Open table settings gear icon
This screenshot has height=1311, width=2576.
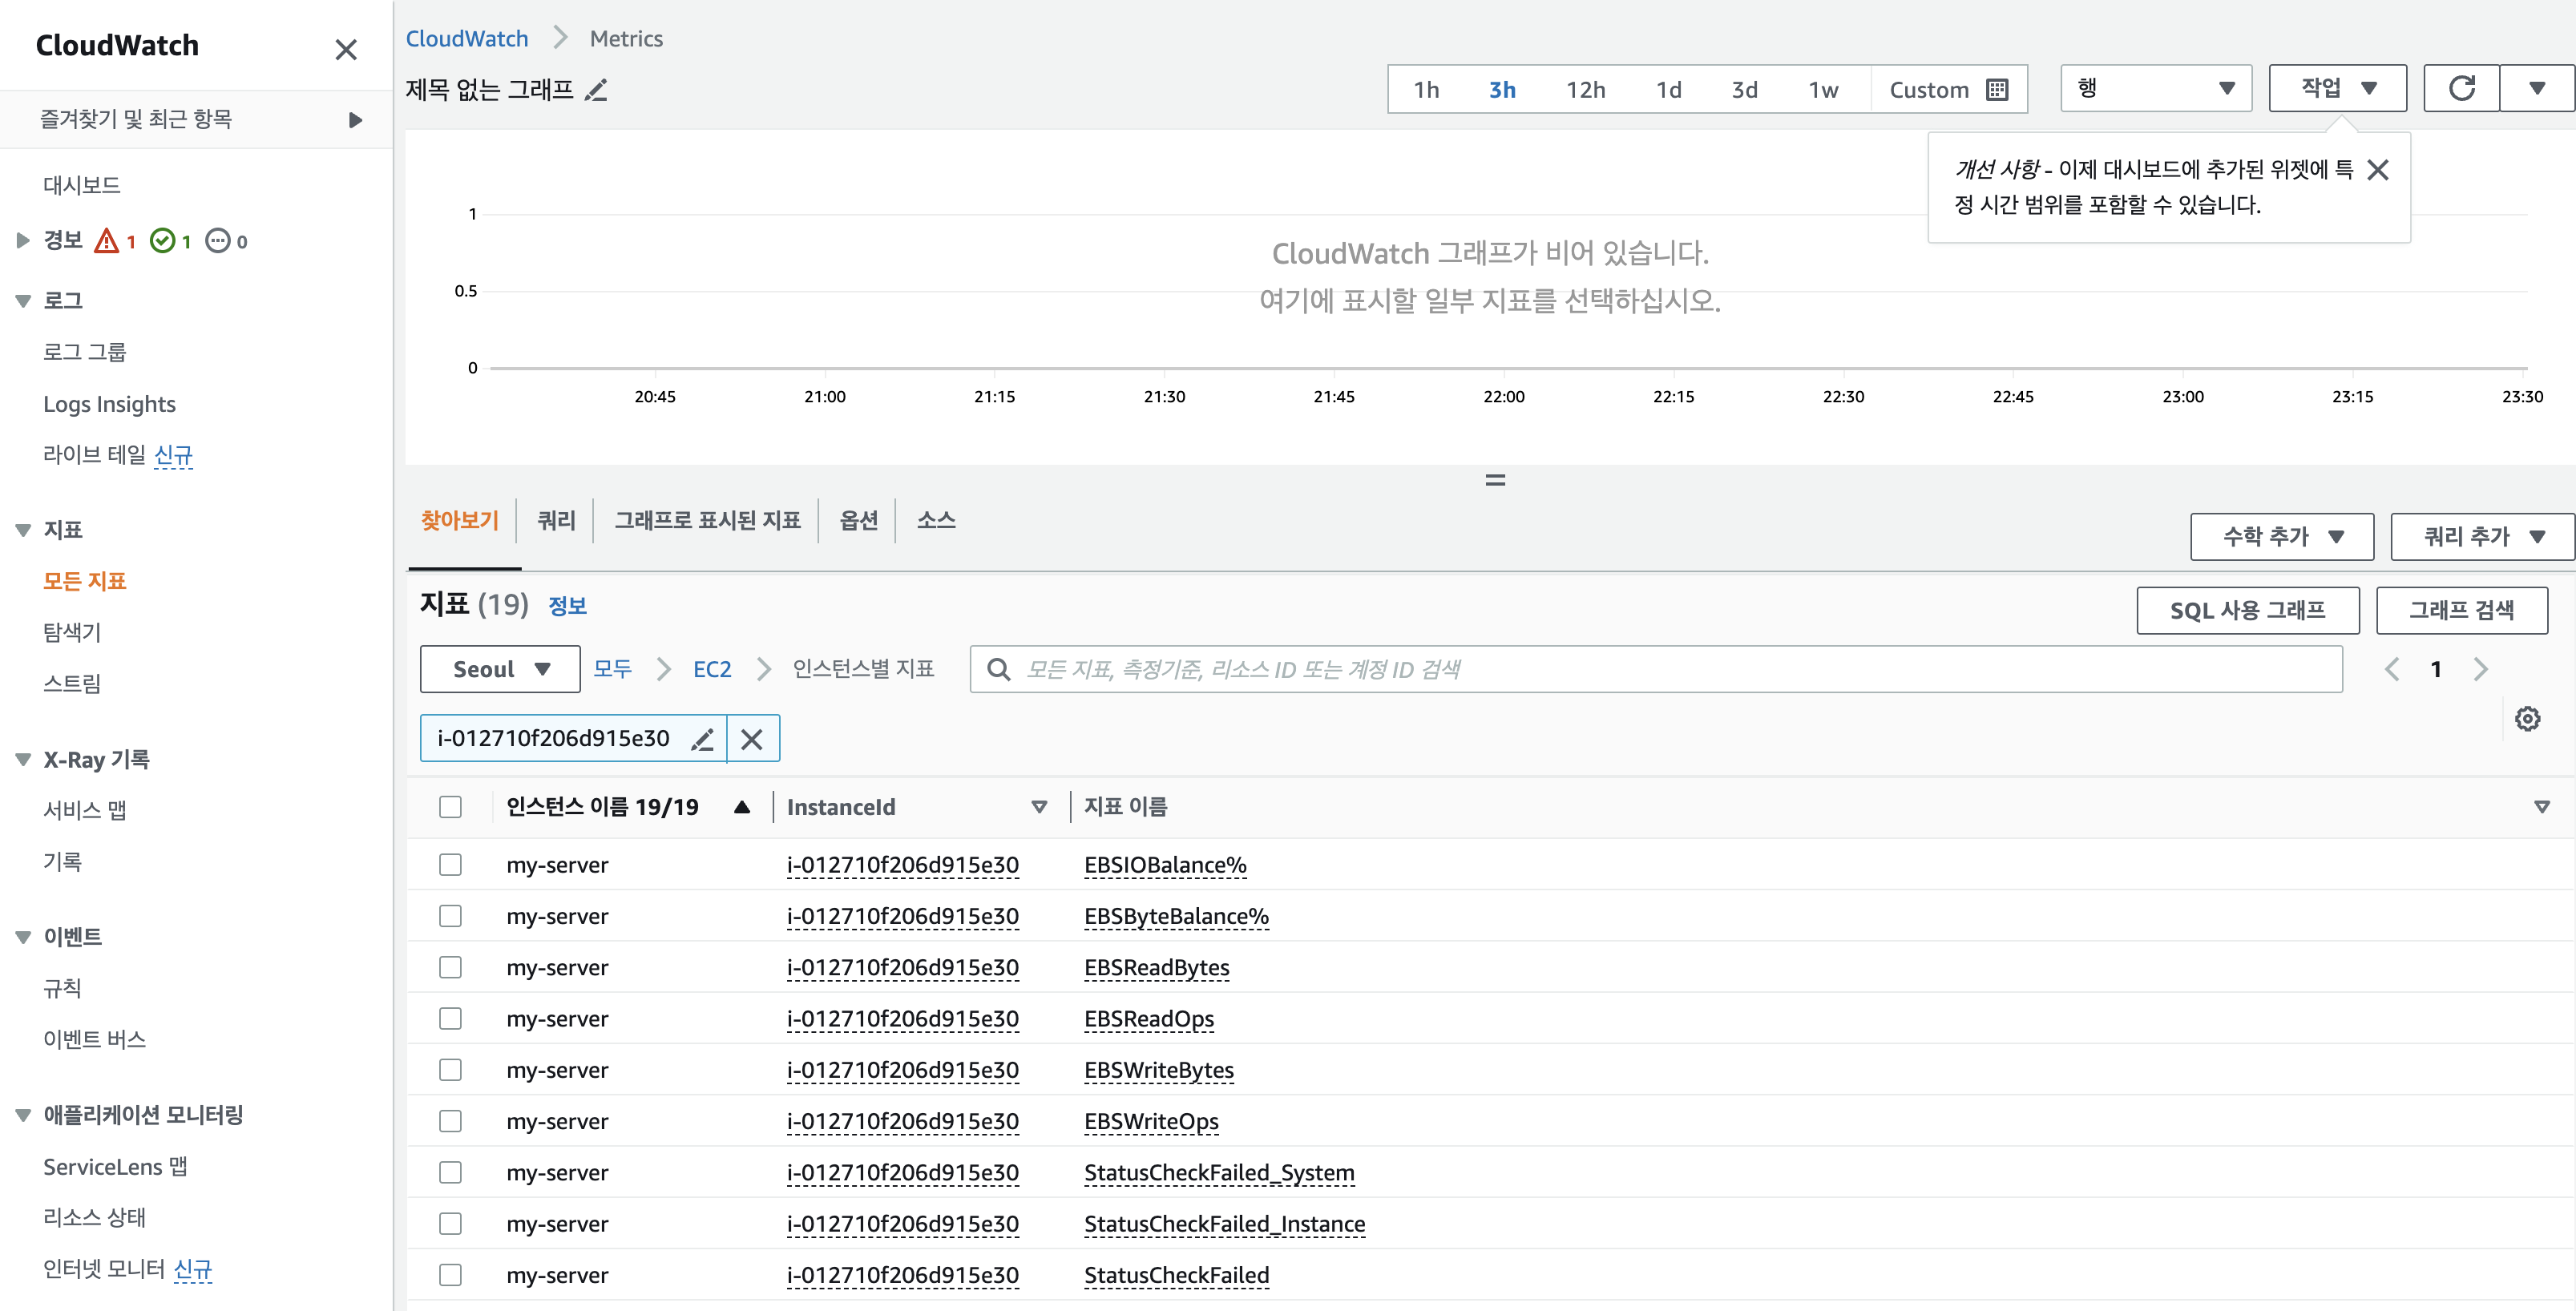(x=2527, y=719)
